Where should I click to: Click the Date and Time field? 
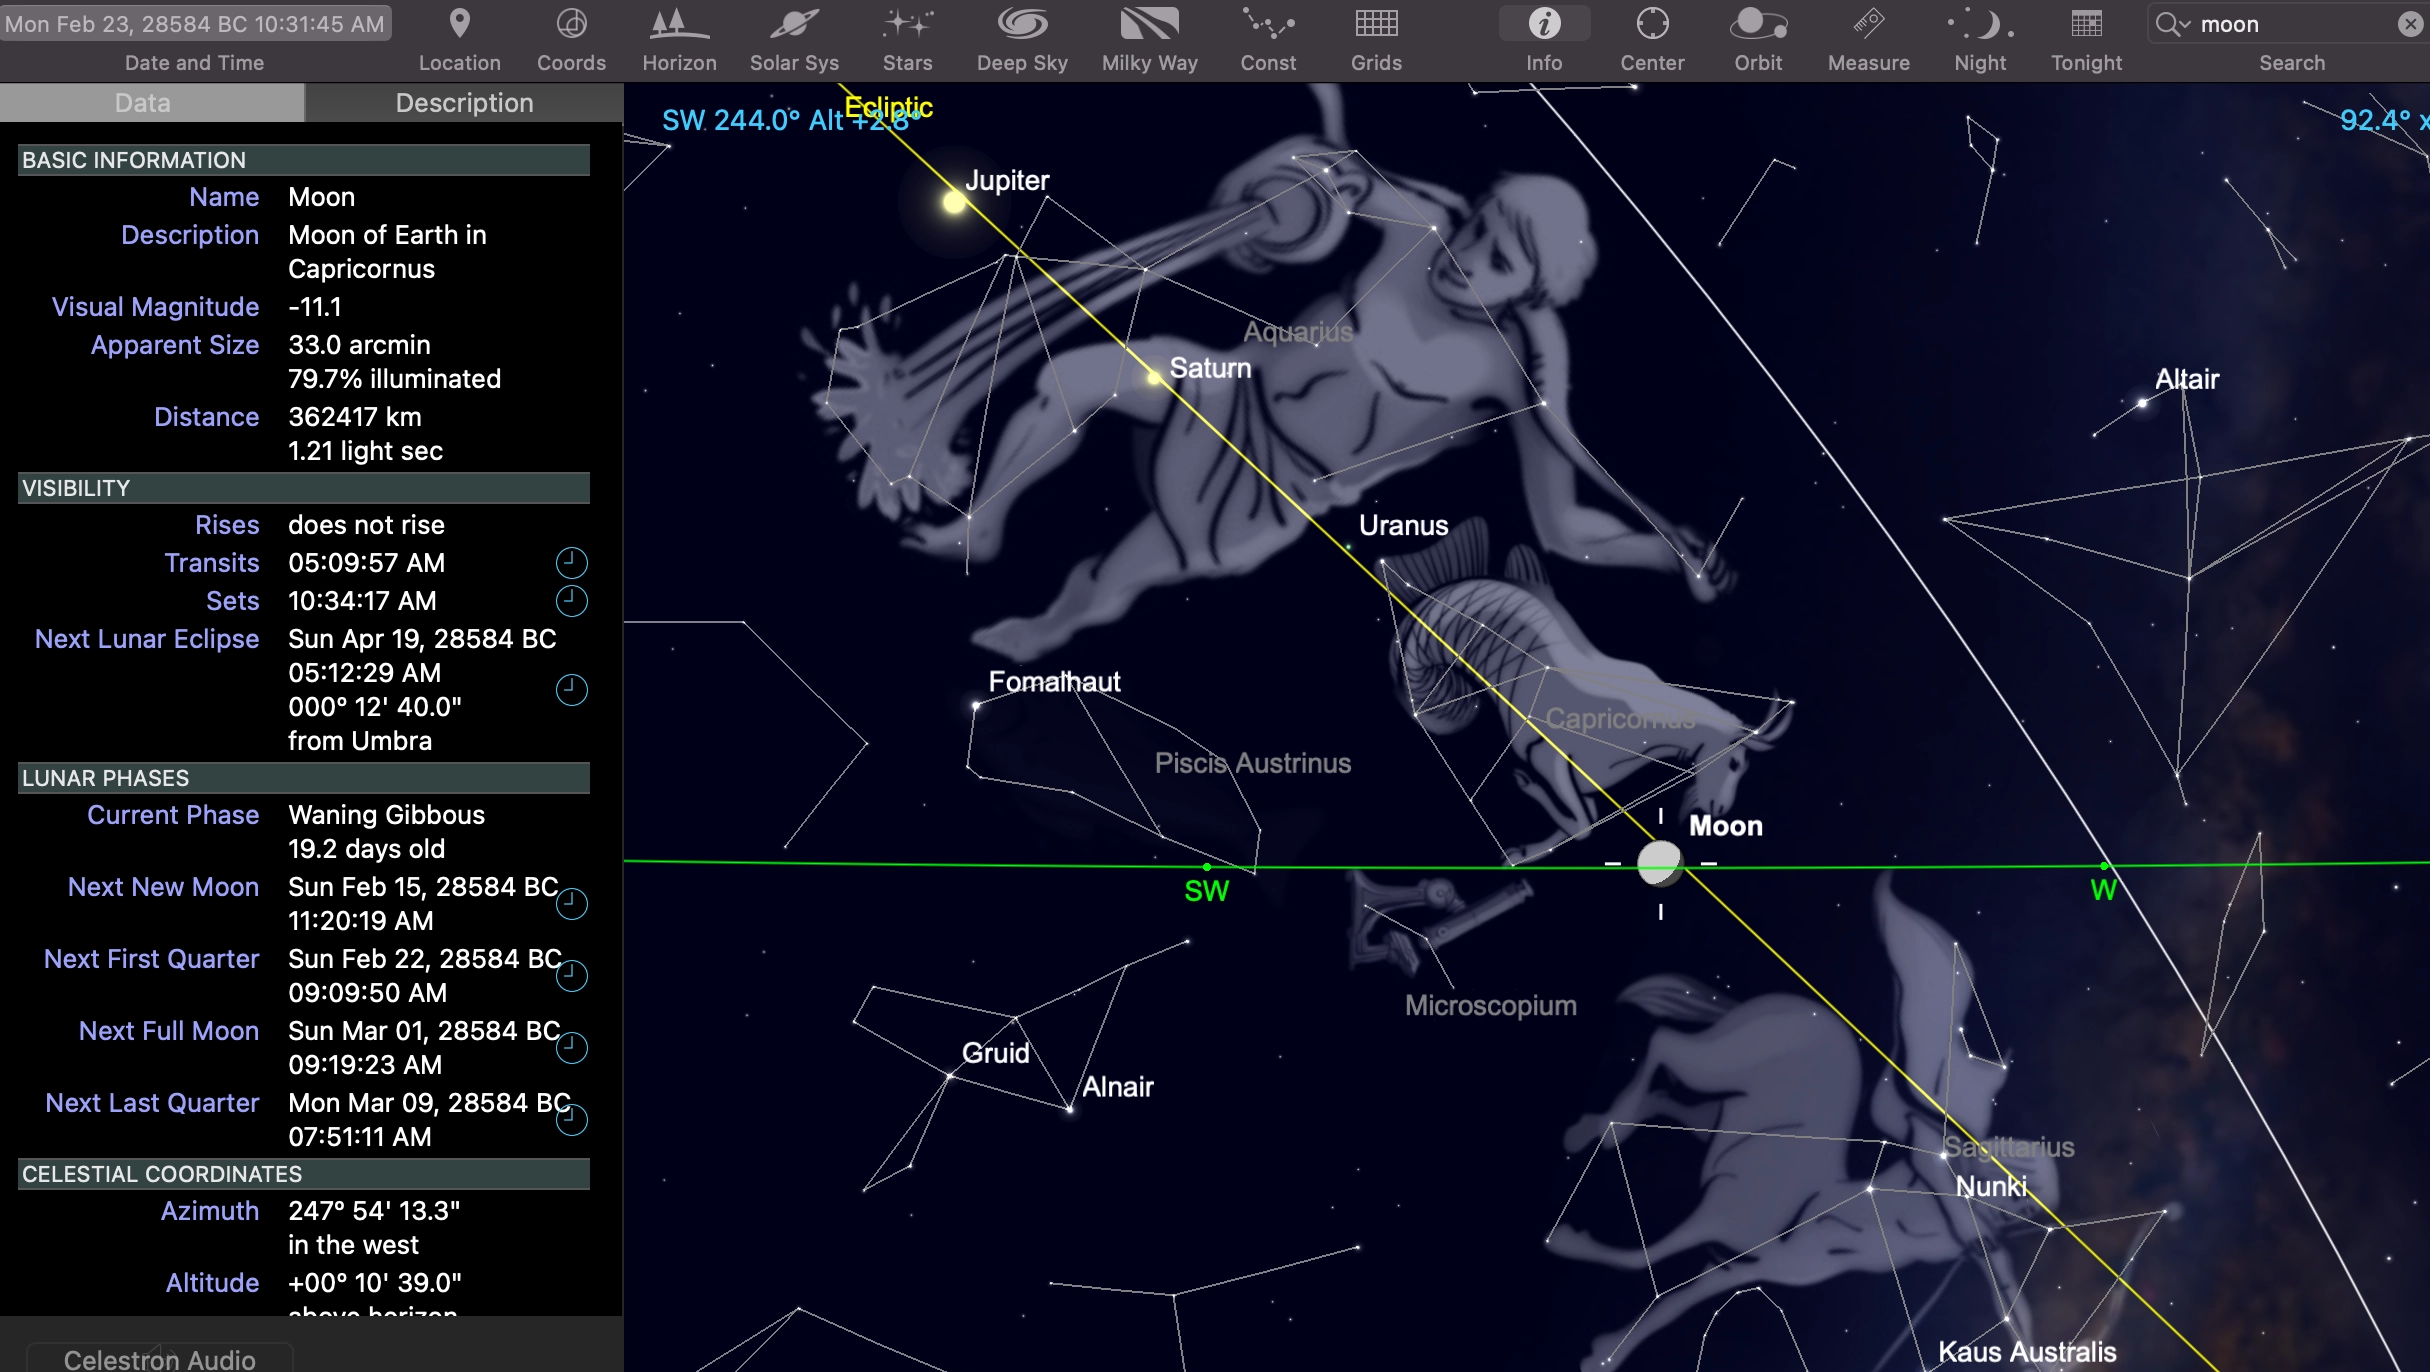[x=195, y=24]
